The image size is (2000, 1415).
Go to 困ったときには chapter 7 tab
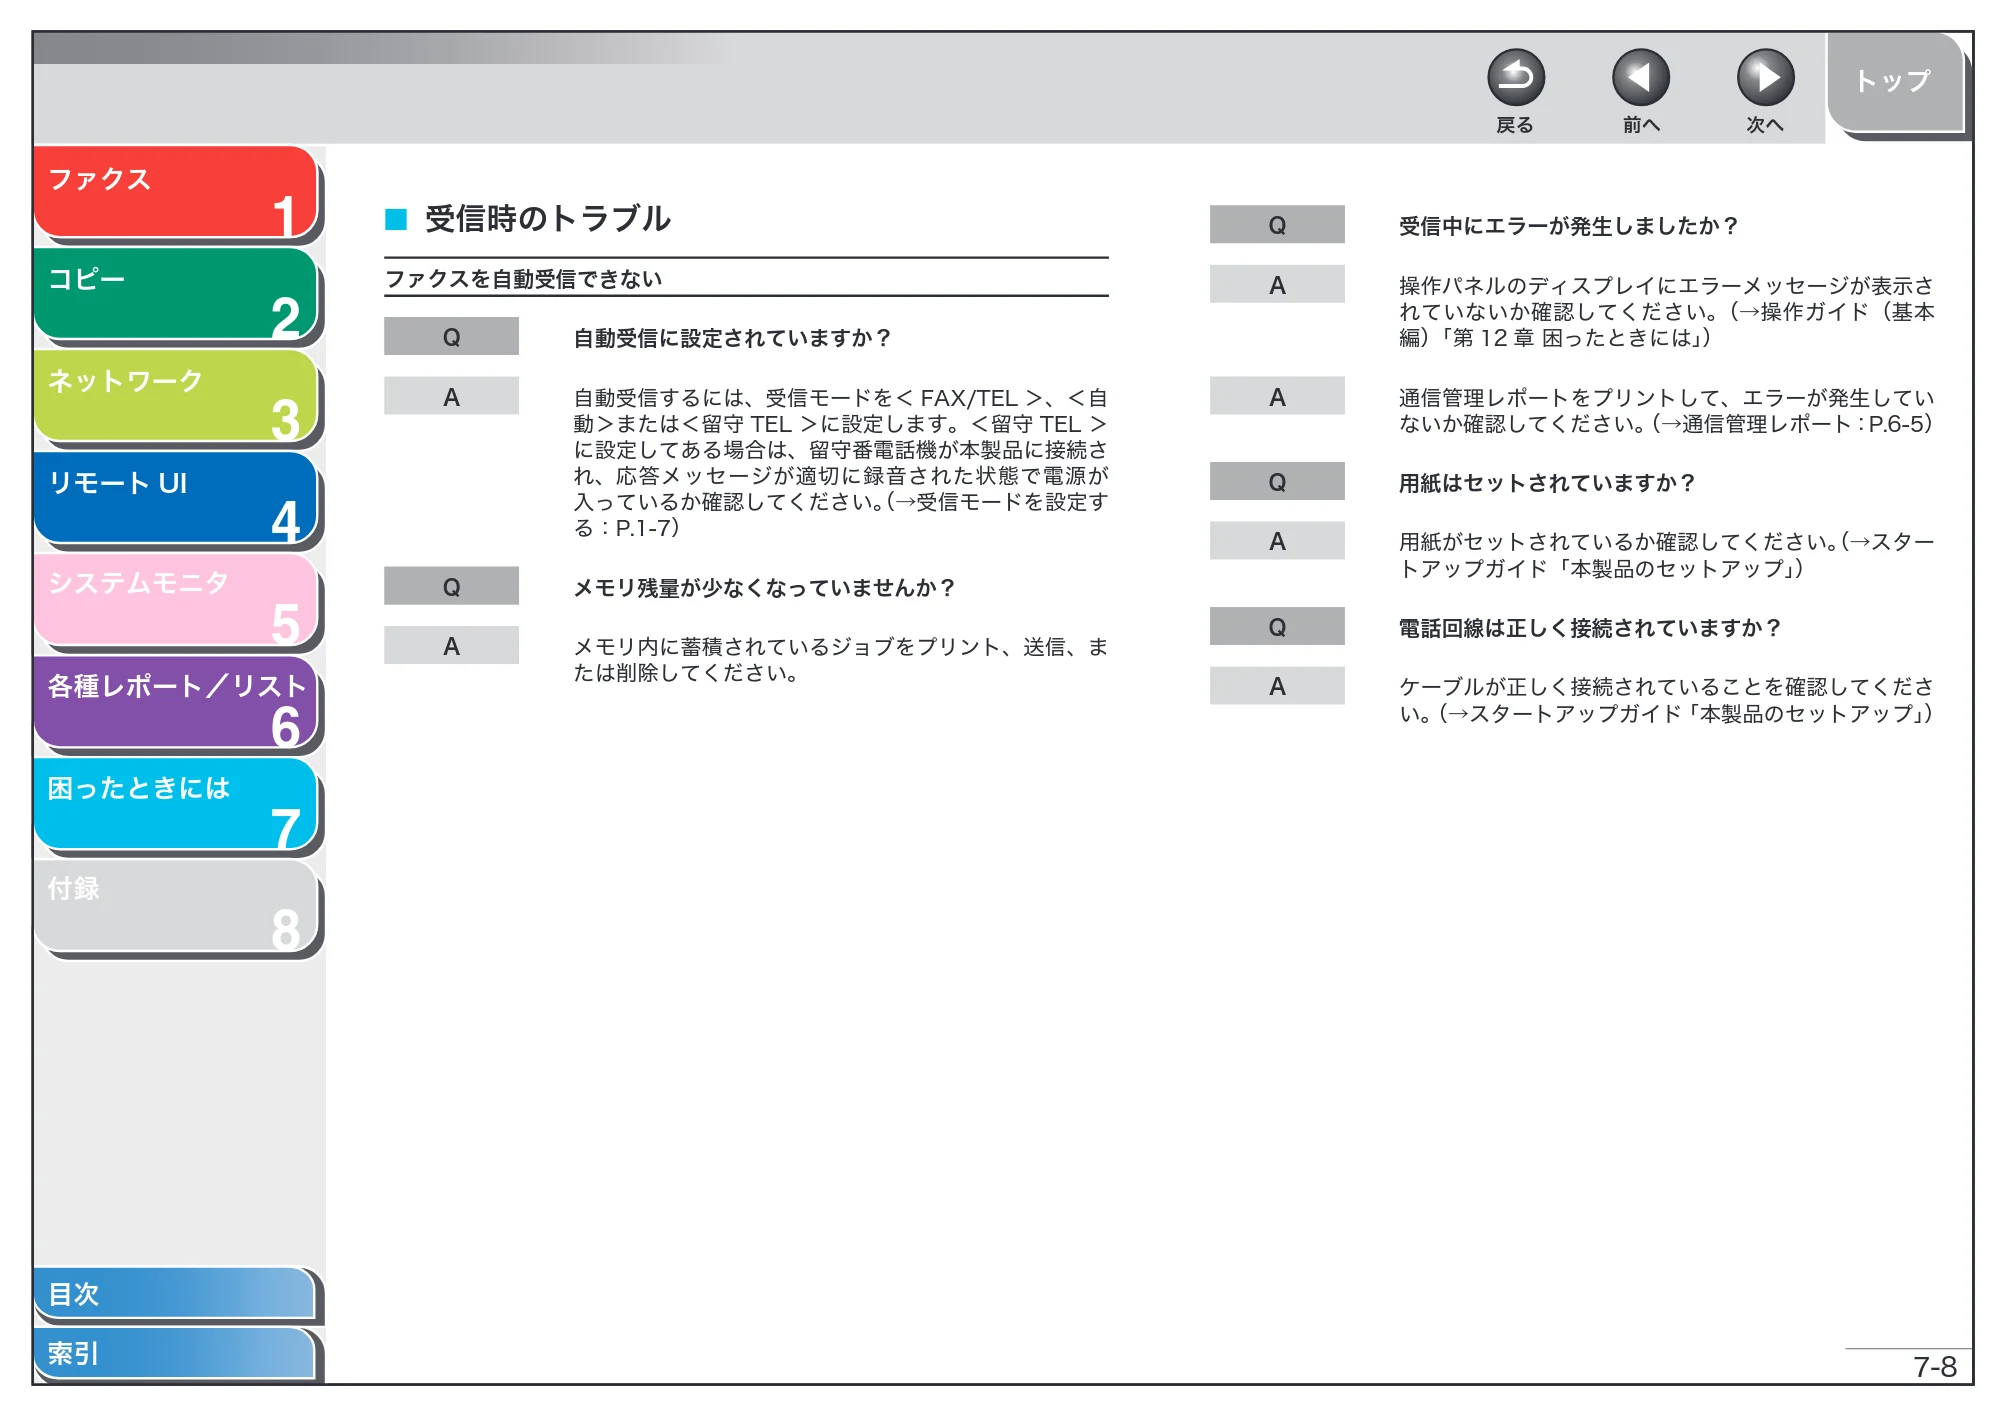[176, 804]
